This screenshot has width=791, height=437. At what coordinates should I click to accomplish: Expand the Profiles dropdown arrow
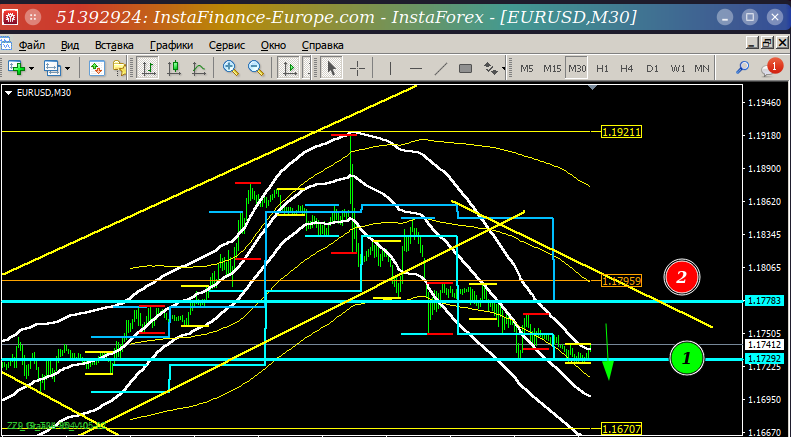68,69
